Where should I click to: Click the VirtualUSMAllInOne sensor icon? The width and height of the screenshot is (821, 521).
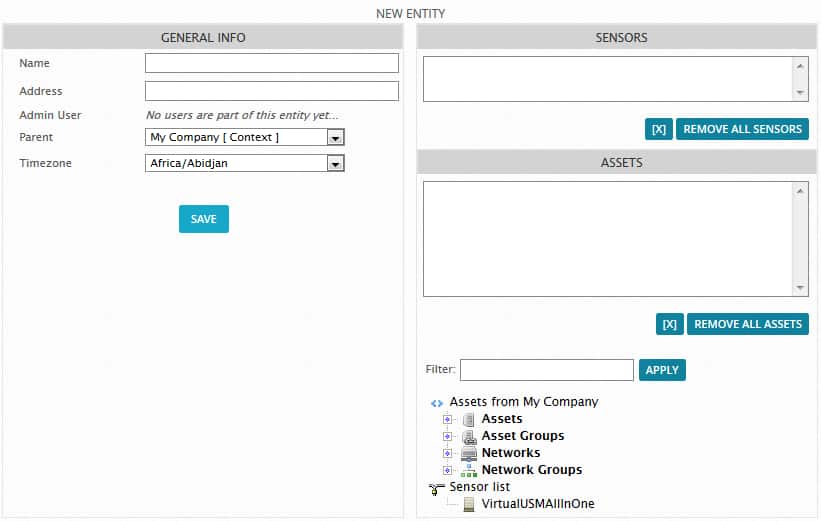click(469, 504)
